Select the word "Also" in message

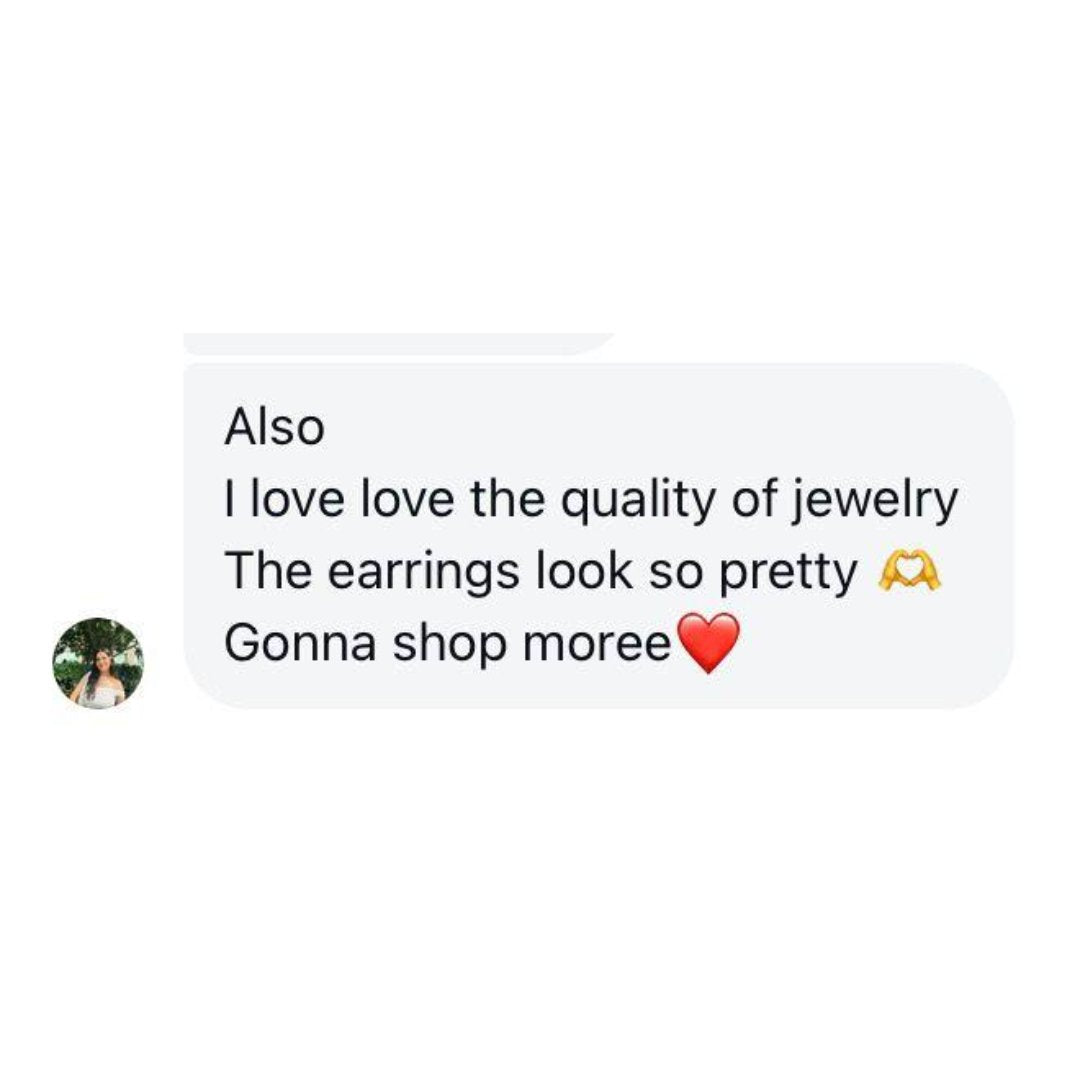[x=274, y=427]
